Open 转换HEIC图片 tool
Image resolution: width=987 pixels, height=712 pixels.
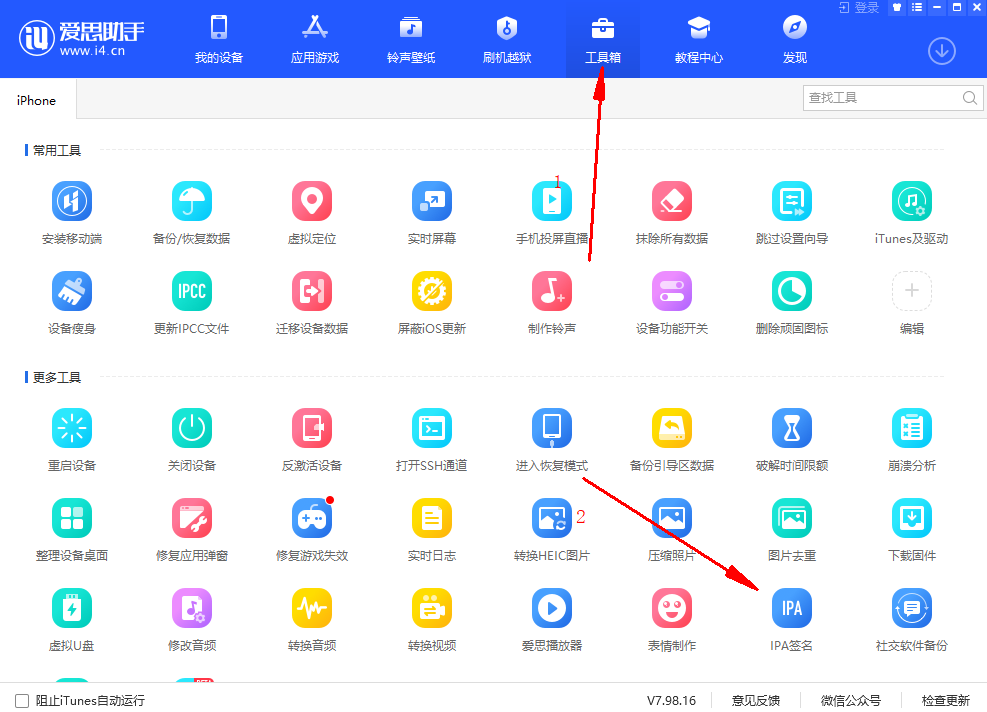coord(552,519)
